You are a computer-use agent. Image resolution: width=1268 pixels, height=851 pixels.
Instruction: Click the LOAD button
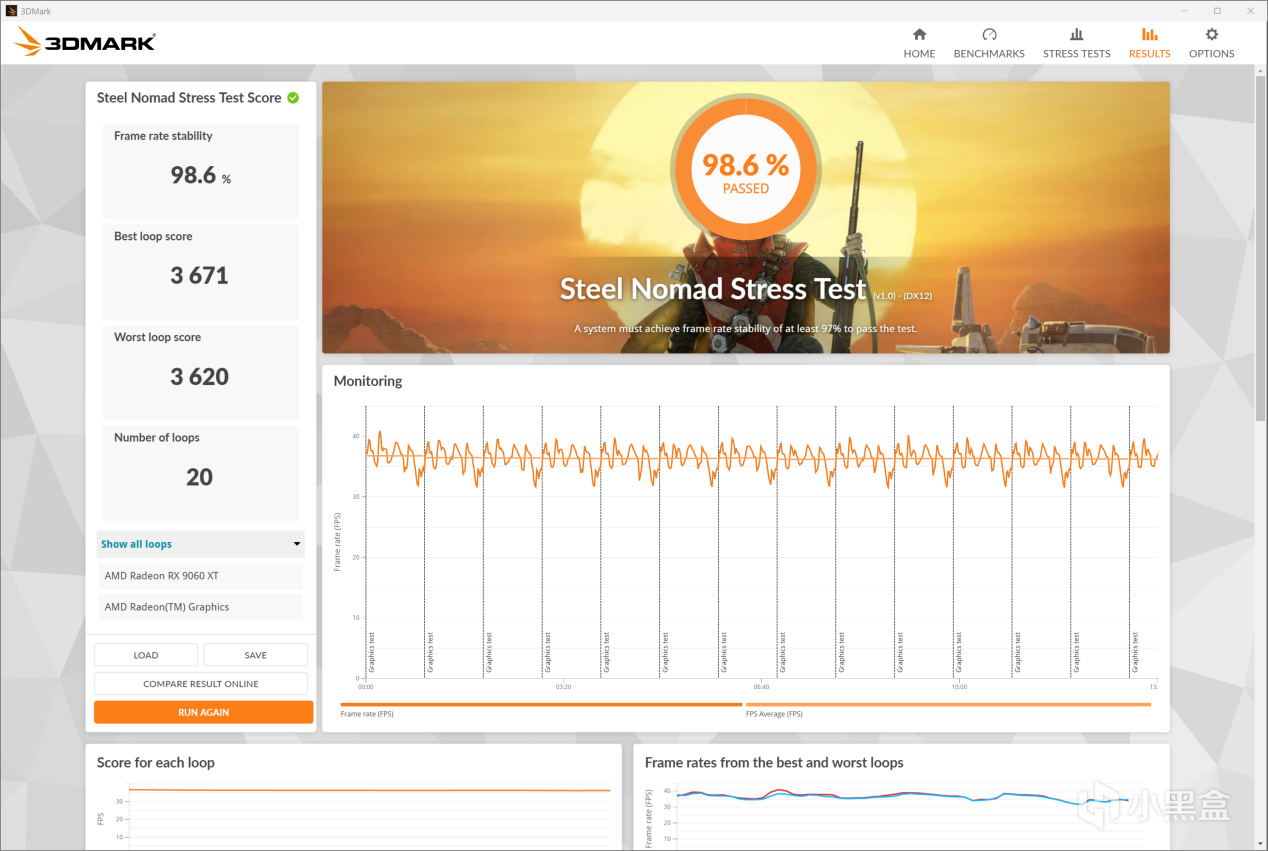(x=146, y=655)
